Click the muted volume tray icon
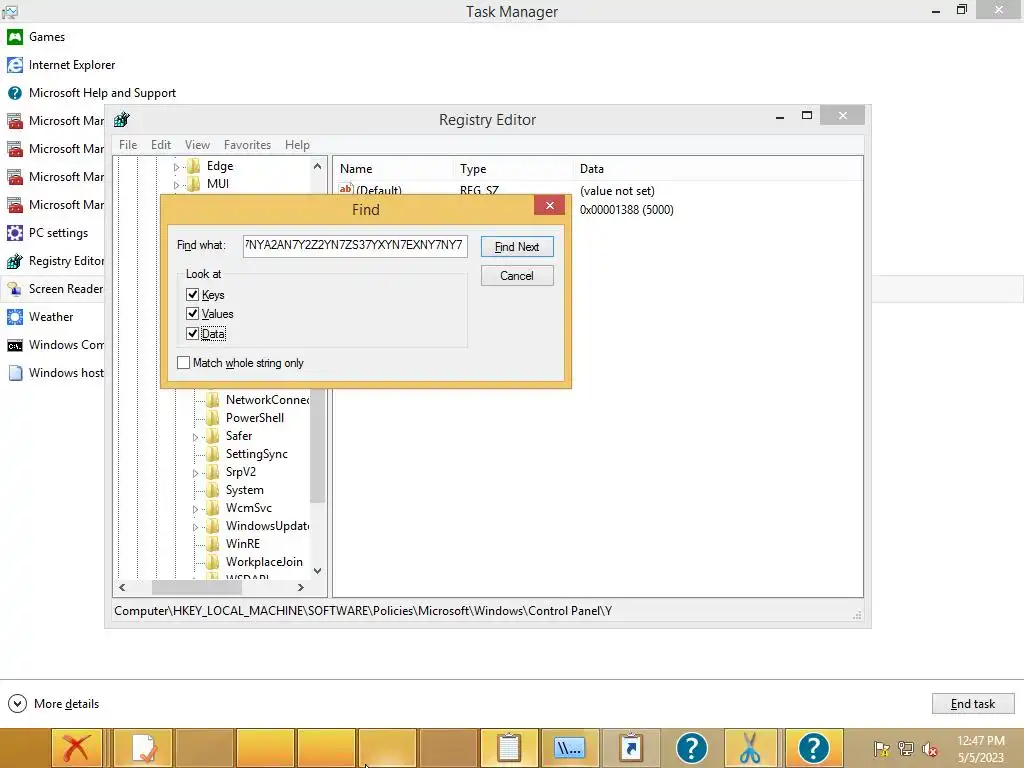Screen dimensions: 1024x768 (929, 748)
